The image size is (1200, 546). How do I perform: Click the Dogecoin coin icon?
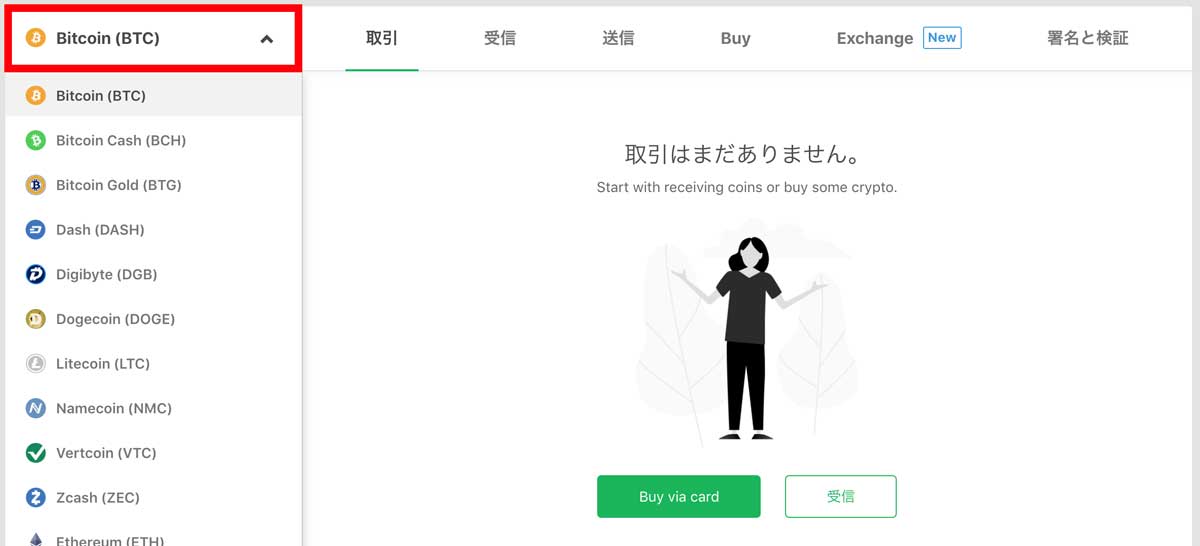[x=36, y=319]
